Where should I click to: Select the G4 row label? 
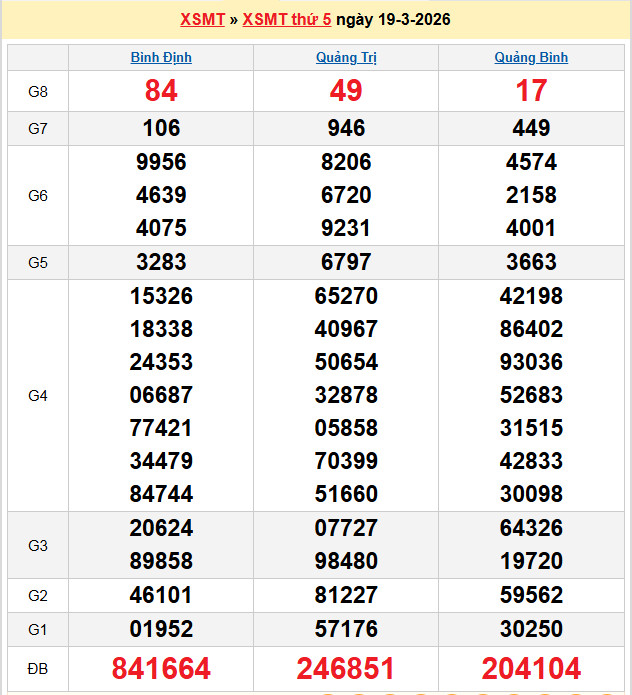click(x=38, y=396)
